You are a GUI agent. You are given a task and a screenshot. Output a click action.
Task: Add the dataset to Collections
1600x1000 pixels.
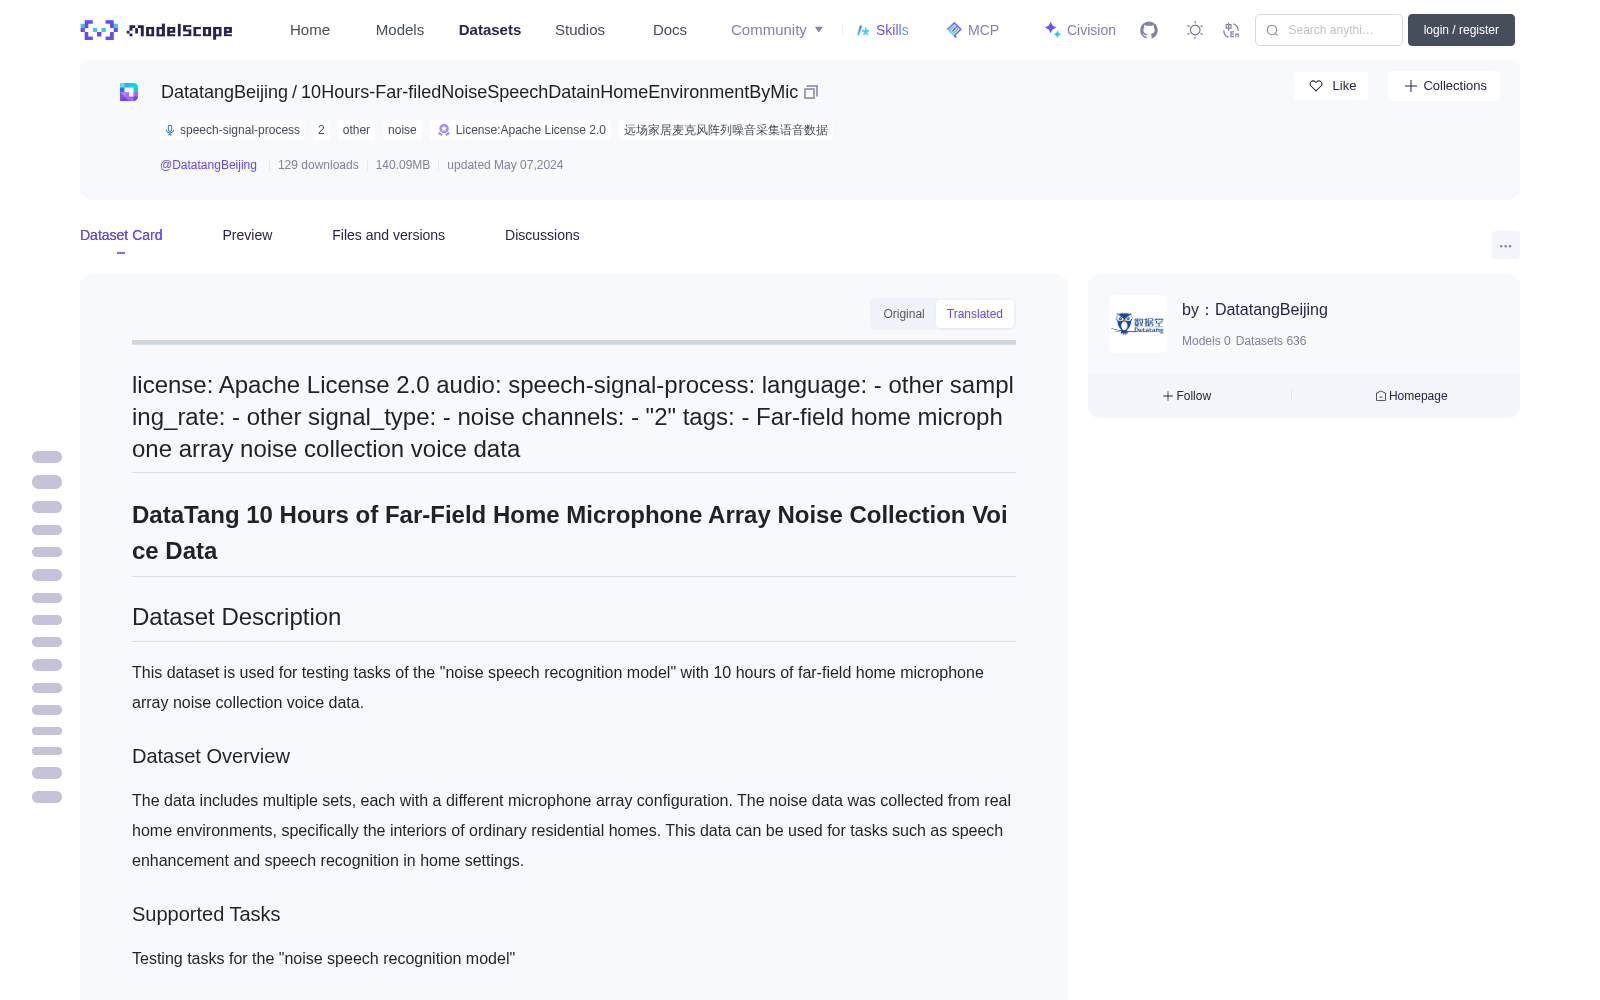click(x=1444, y=86)
